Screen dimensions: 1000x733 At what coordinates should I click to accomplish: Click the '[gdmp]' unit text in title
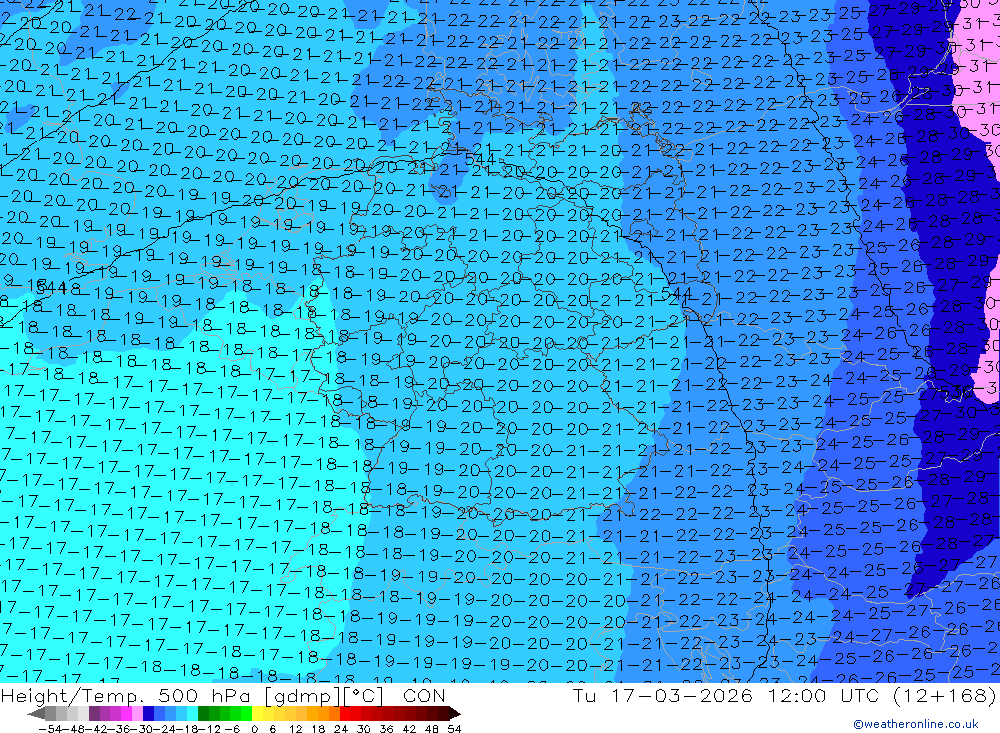303,696
